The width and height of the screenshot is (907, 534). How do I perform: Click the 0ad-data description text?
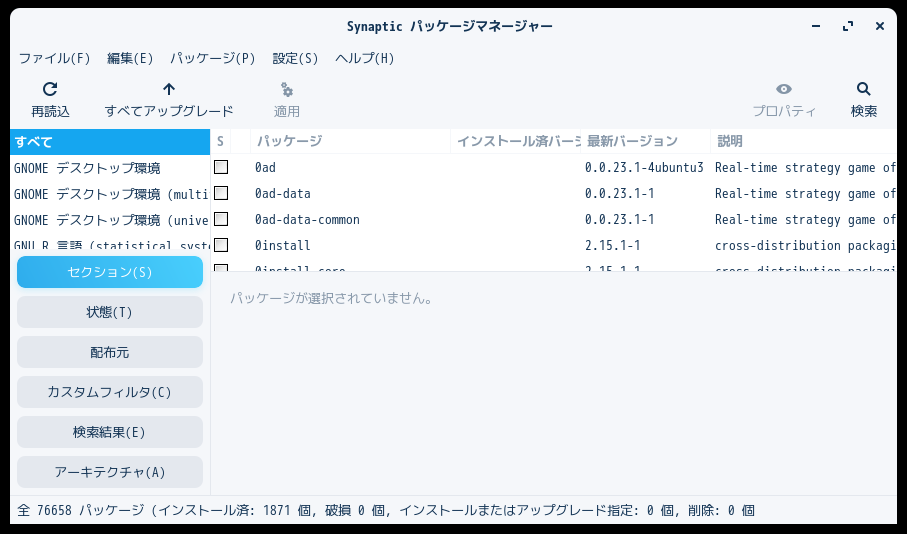pyautogui.click(x=805, y=194)
